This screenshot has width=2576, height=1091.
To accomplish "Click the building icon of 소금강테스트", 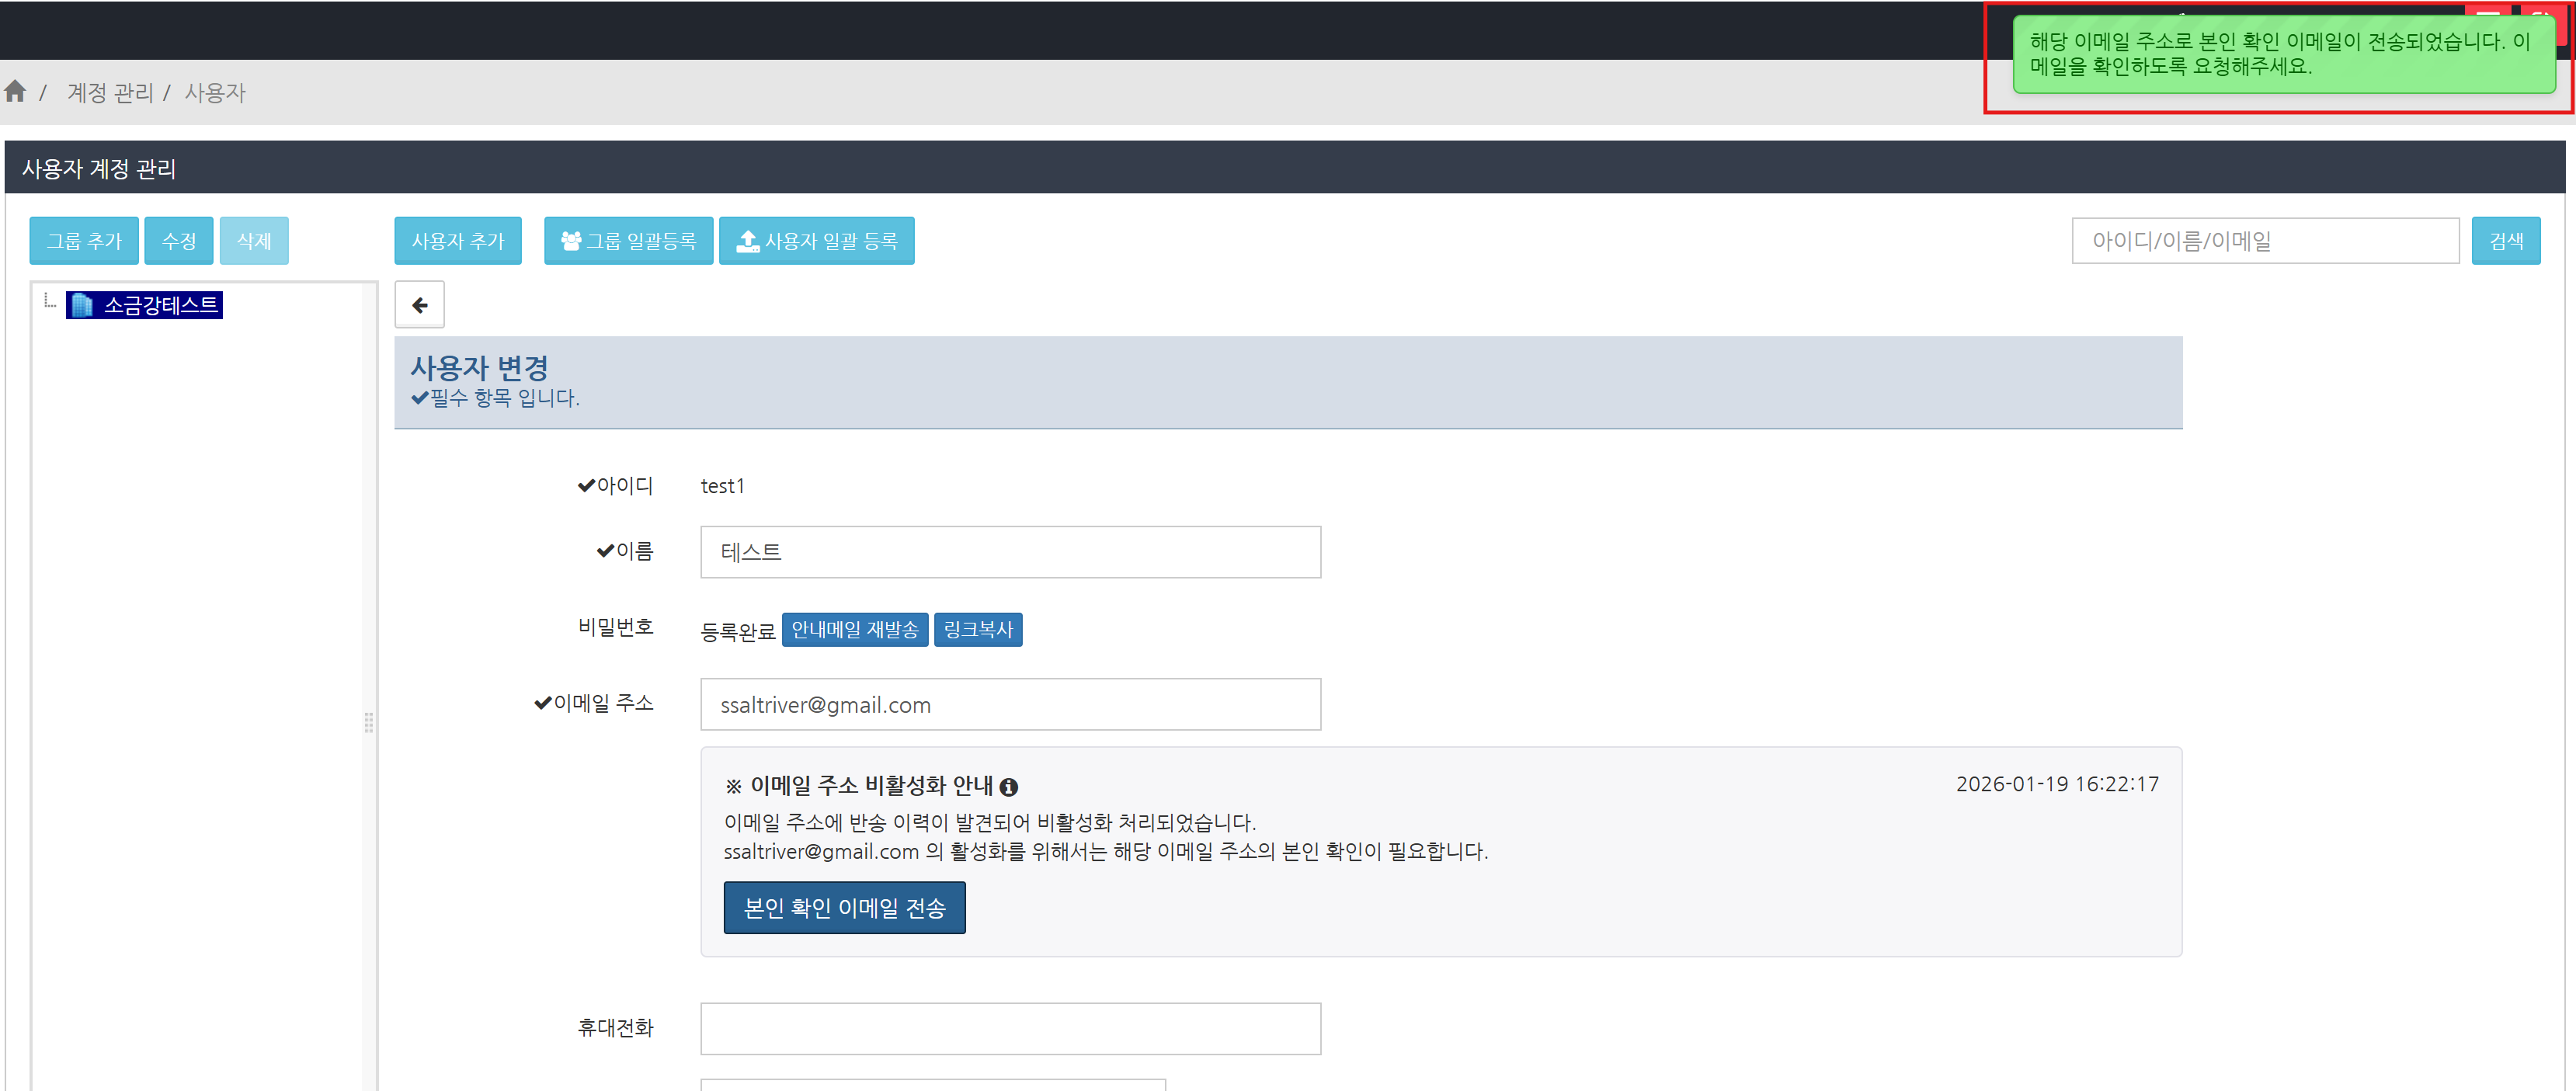I will click(82, 305).
